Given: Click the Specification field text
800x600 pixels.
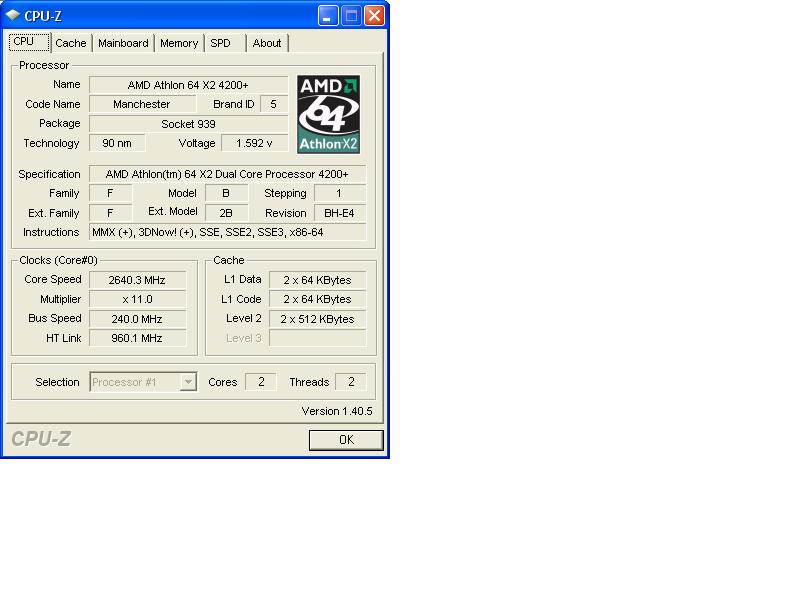Looking at the screenshot, I should pos(227,174).
